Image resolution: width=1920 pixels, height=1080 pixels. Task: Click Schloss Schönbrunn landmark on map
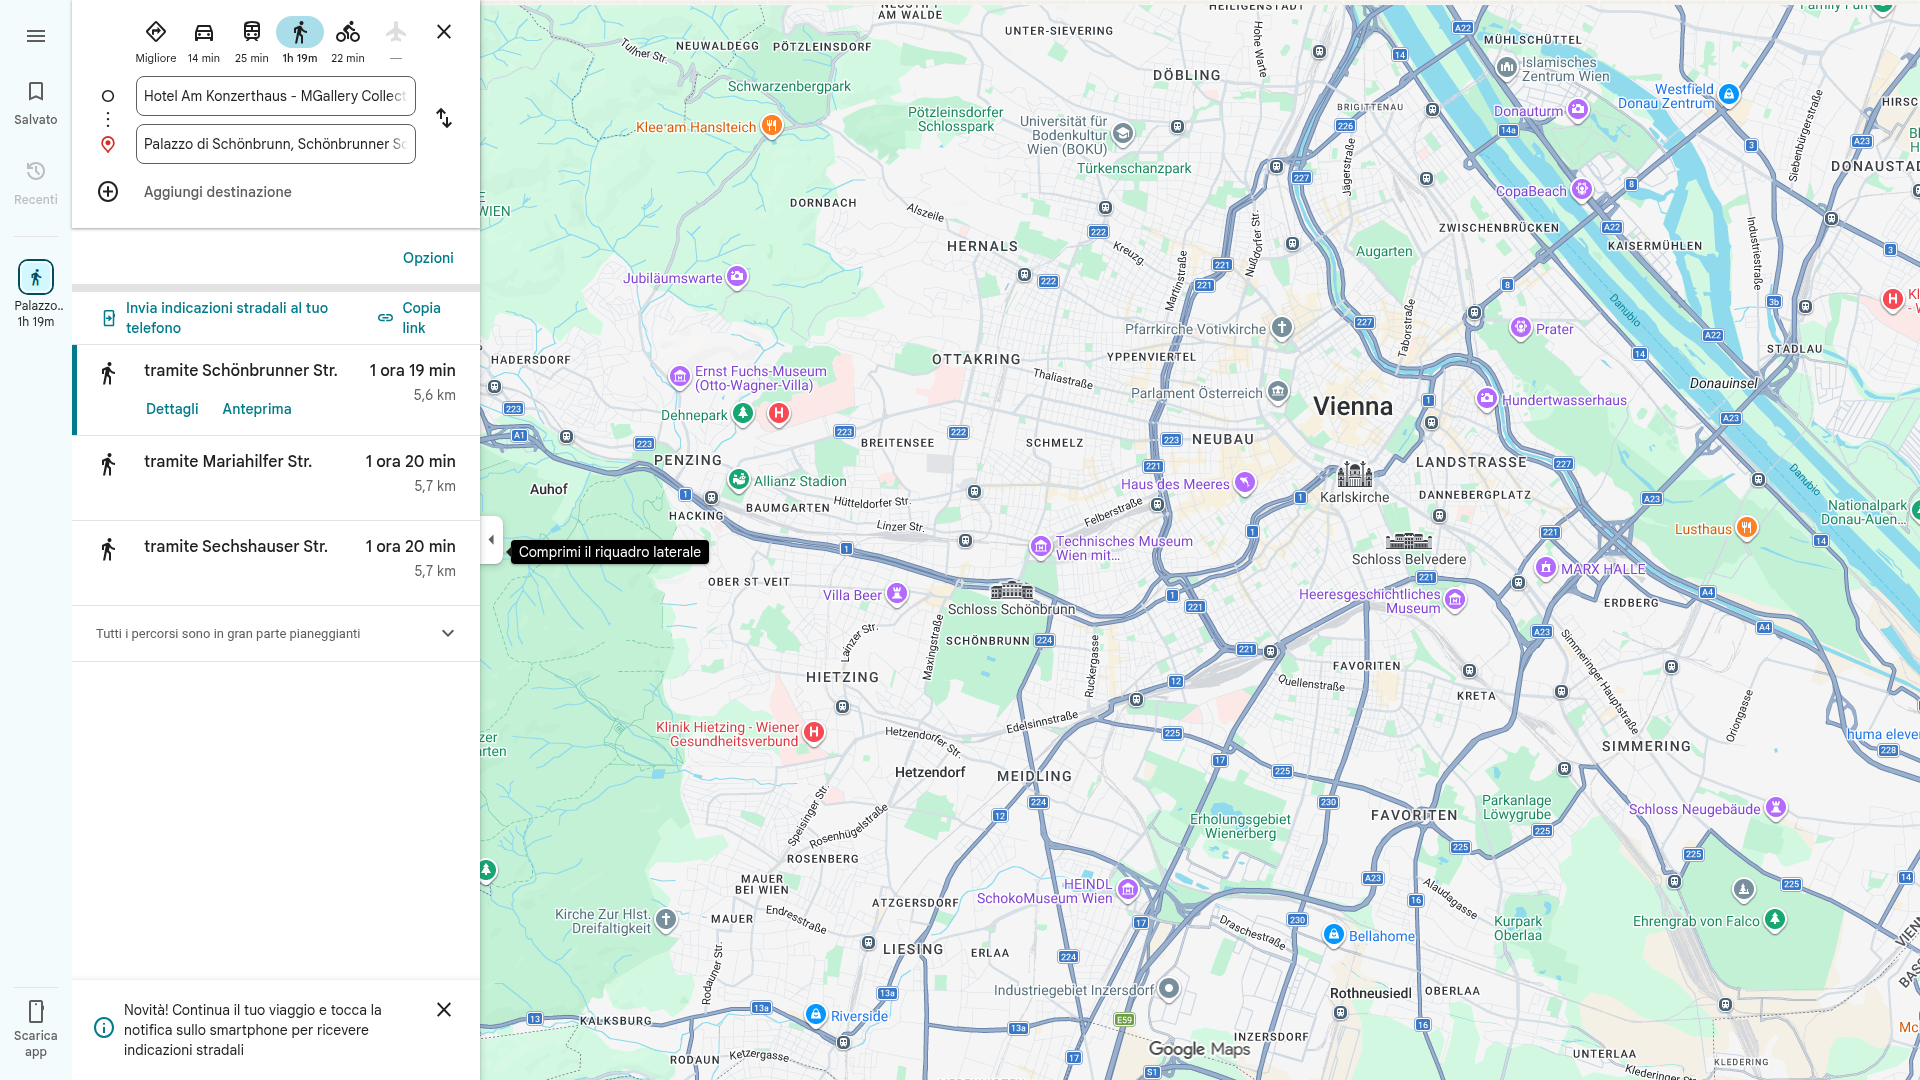coord(1012,590)
